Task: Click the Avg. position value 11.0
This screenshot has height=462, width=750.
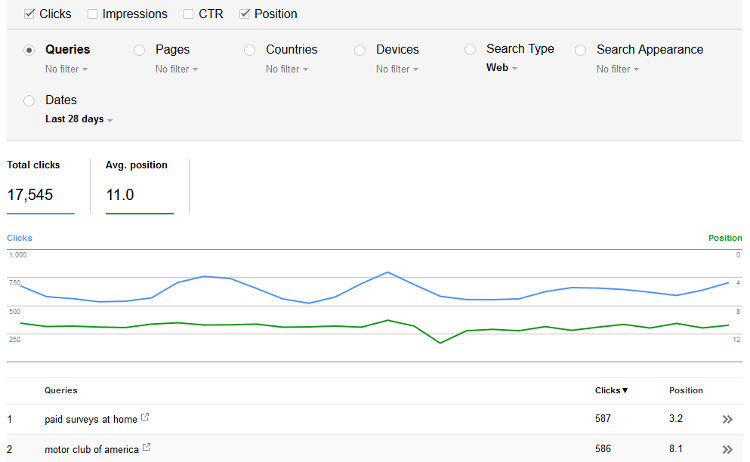Action: (x=120, y=195)
